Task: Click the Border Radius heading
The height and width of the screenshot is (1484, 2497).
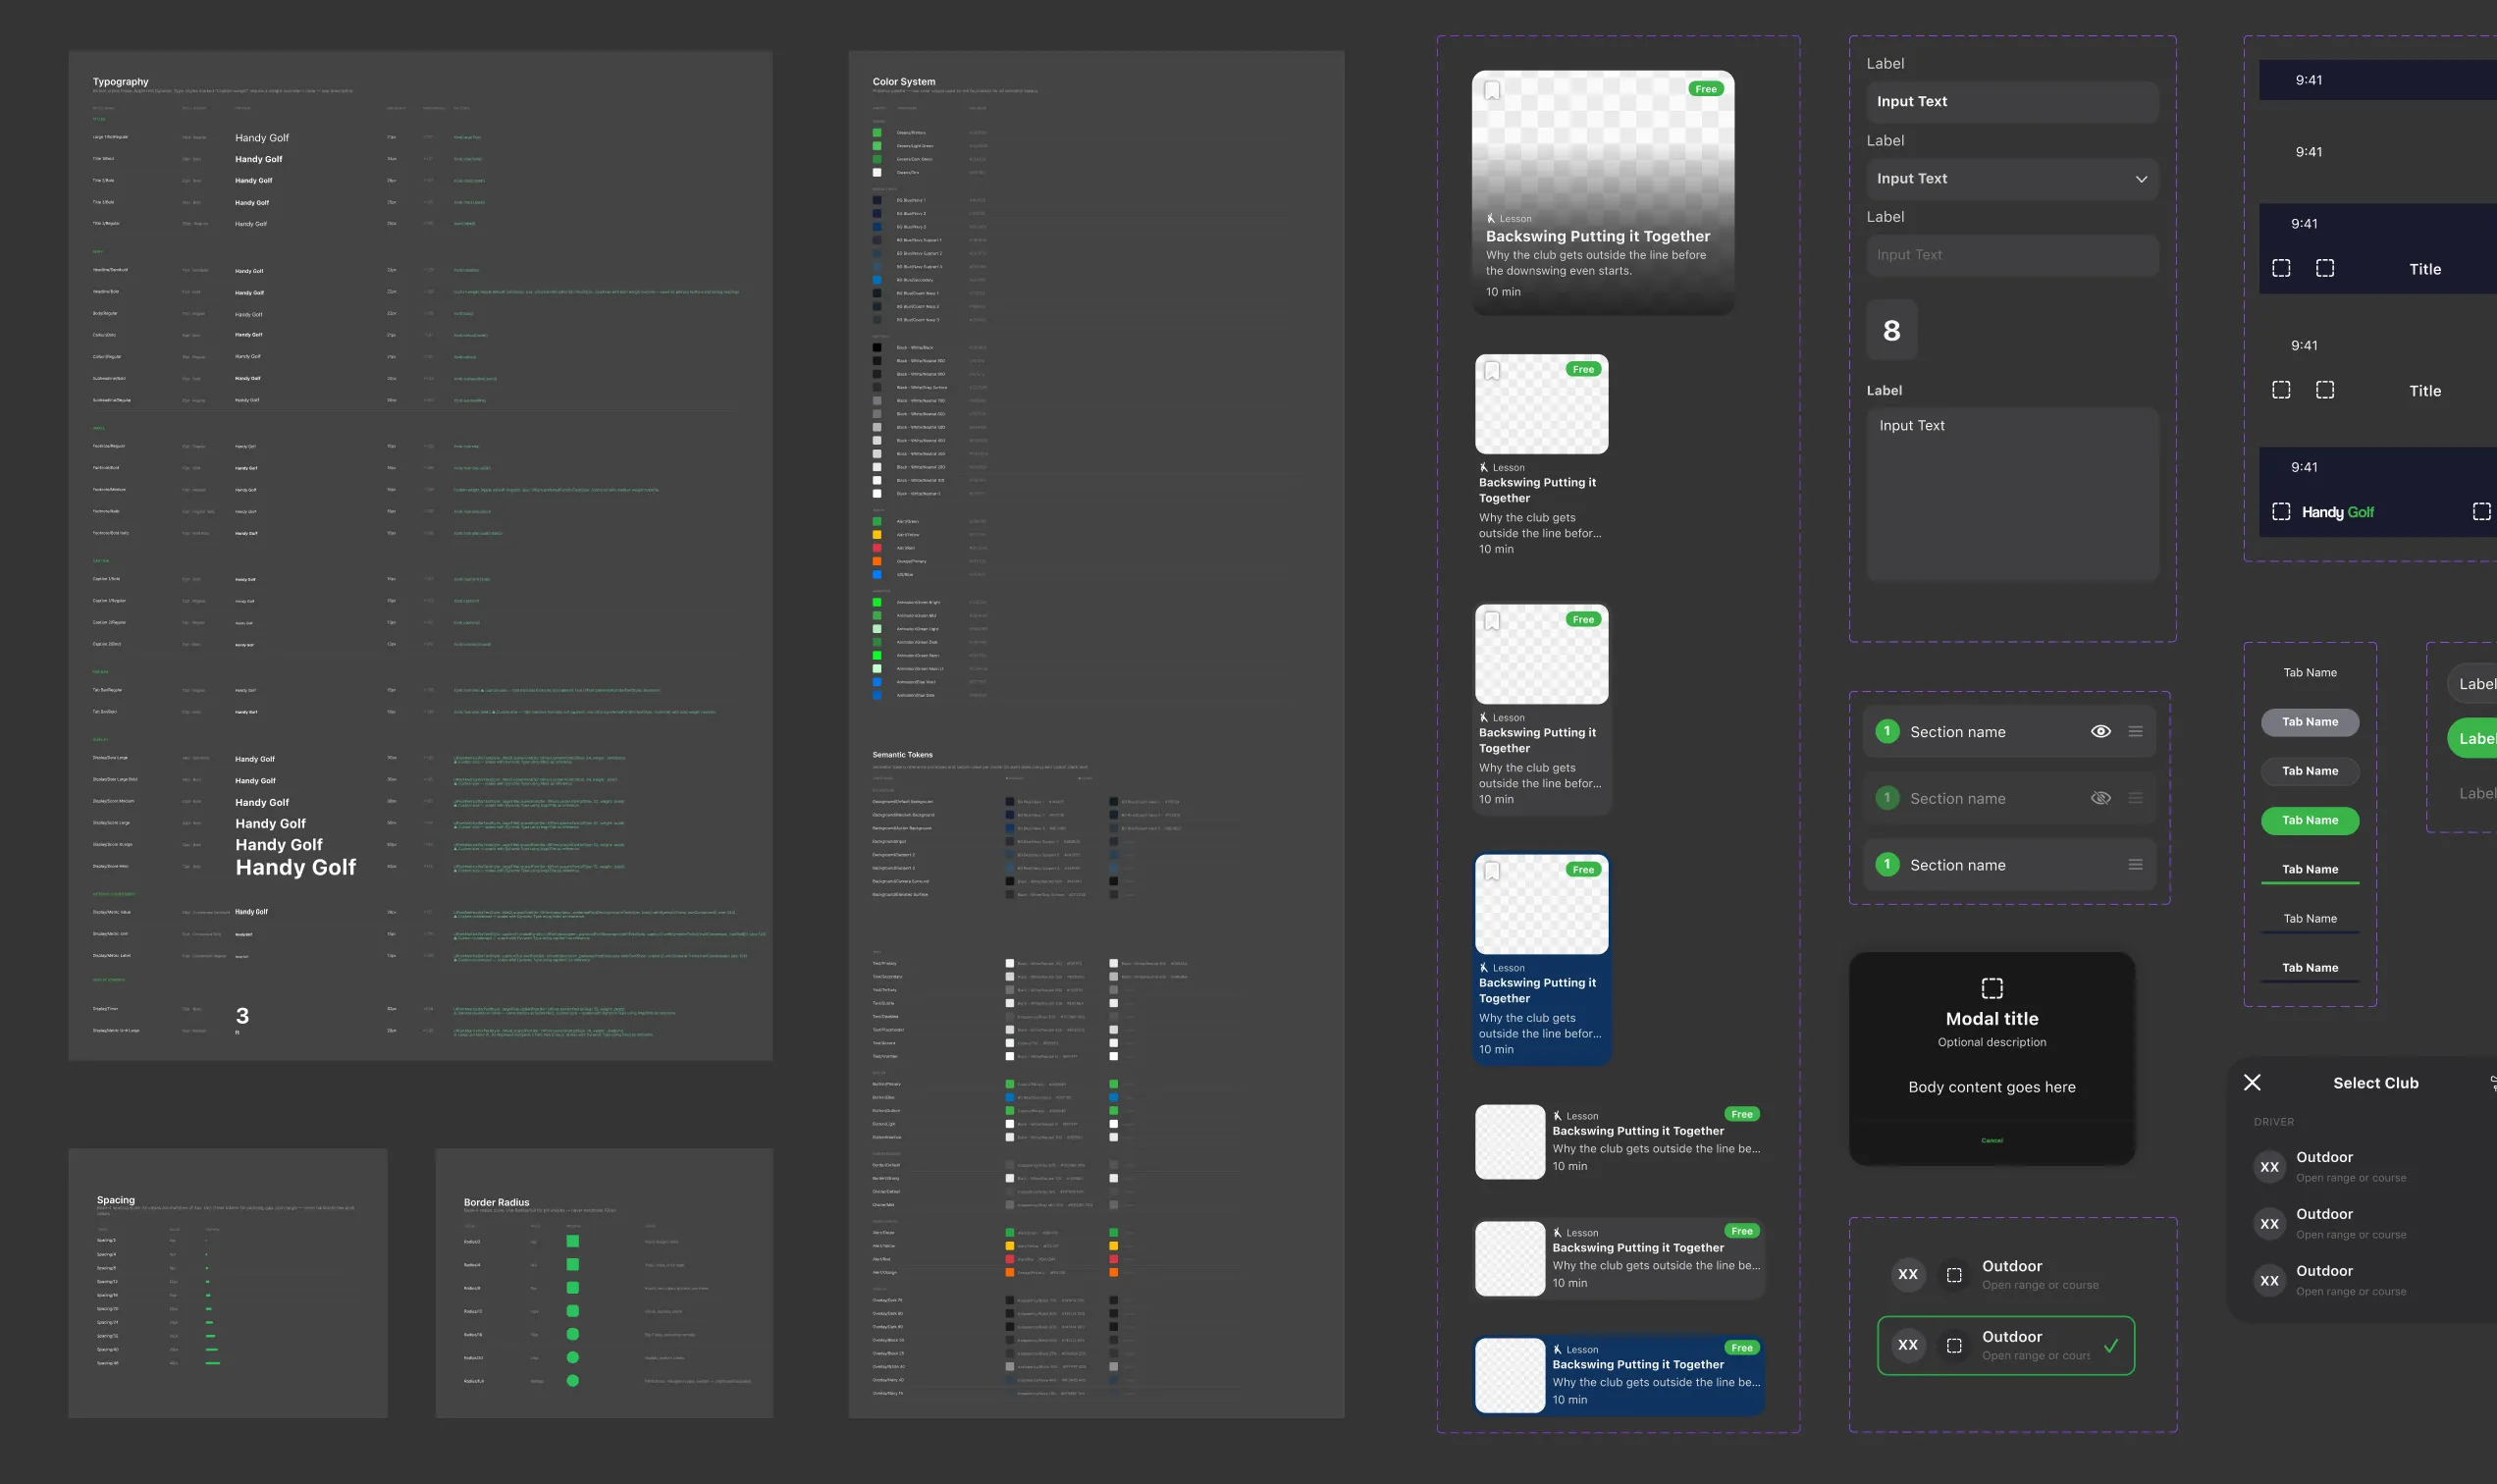Action: (496, 1202)
